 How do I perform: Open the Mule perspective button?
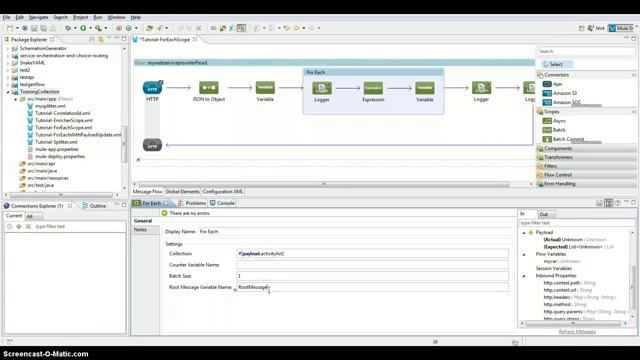[622, 28]
